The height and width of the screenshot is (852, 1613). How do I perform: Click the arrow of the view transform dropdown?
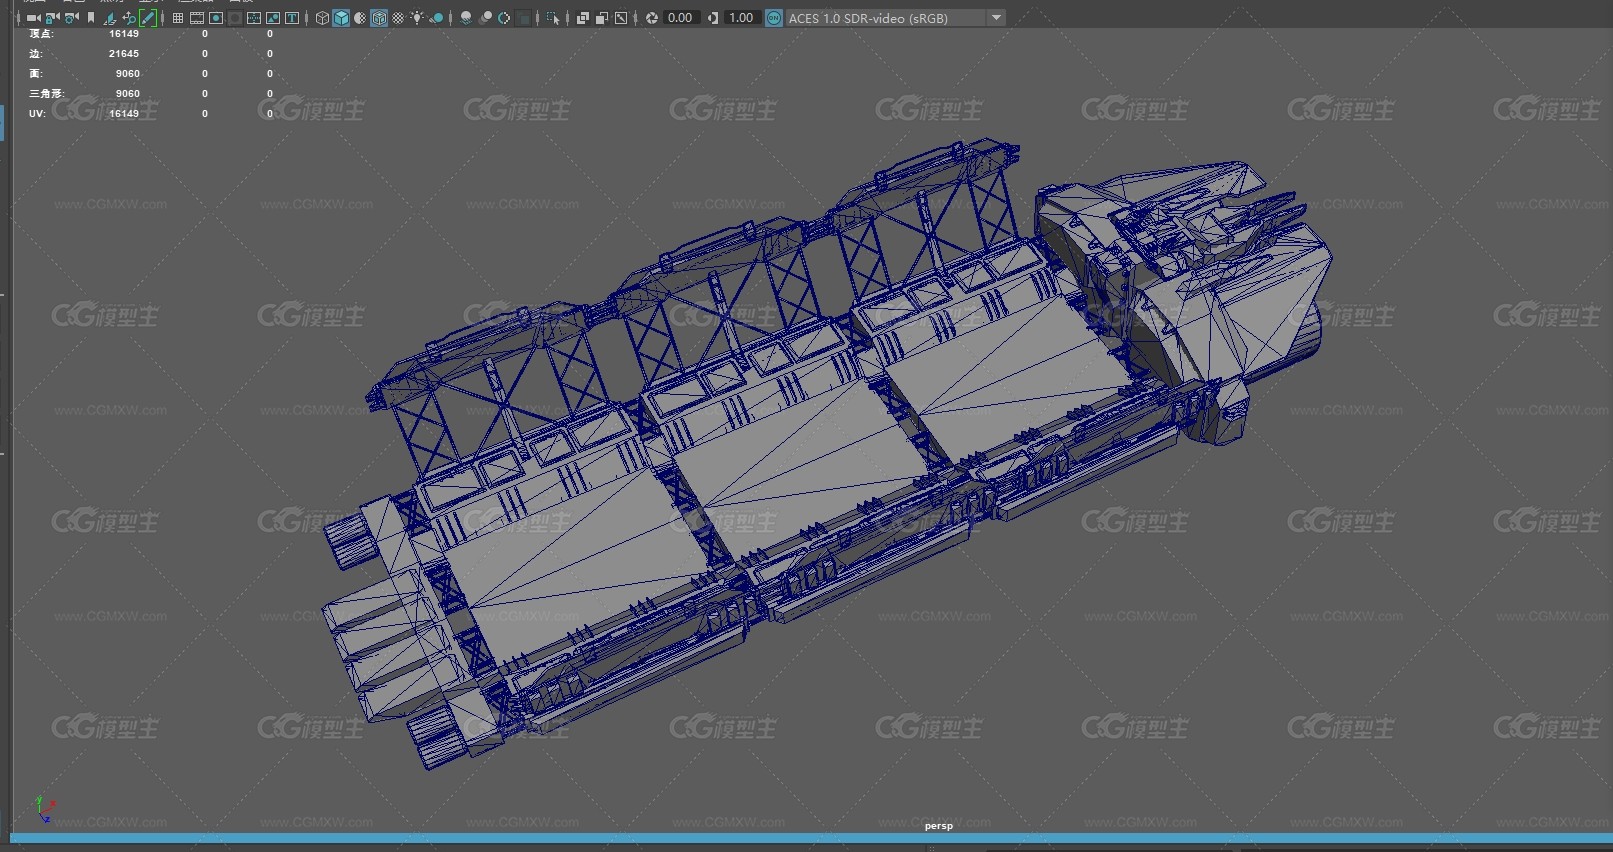tap(996, 18)
